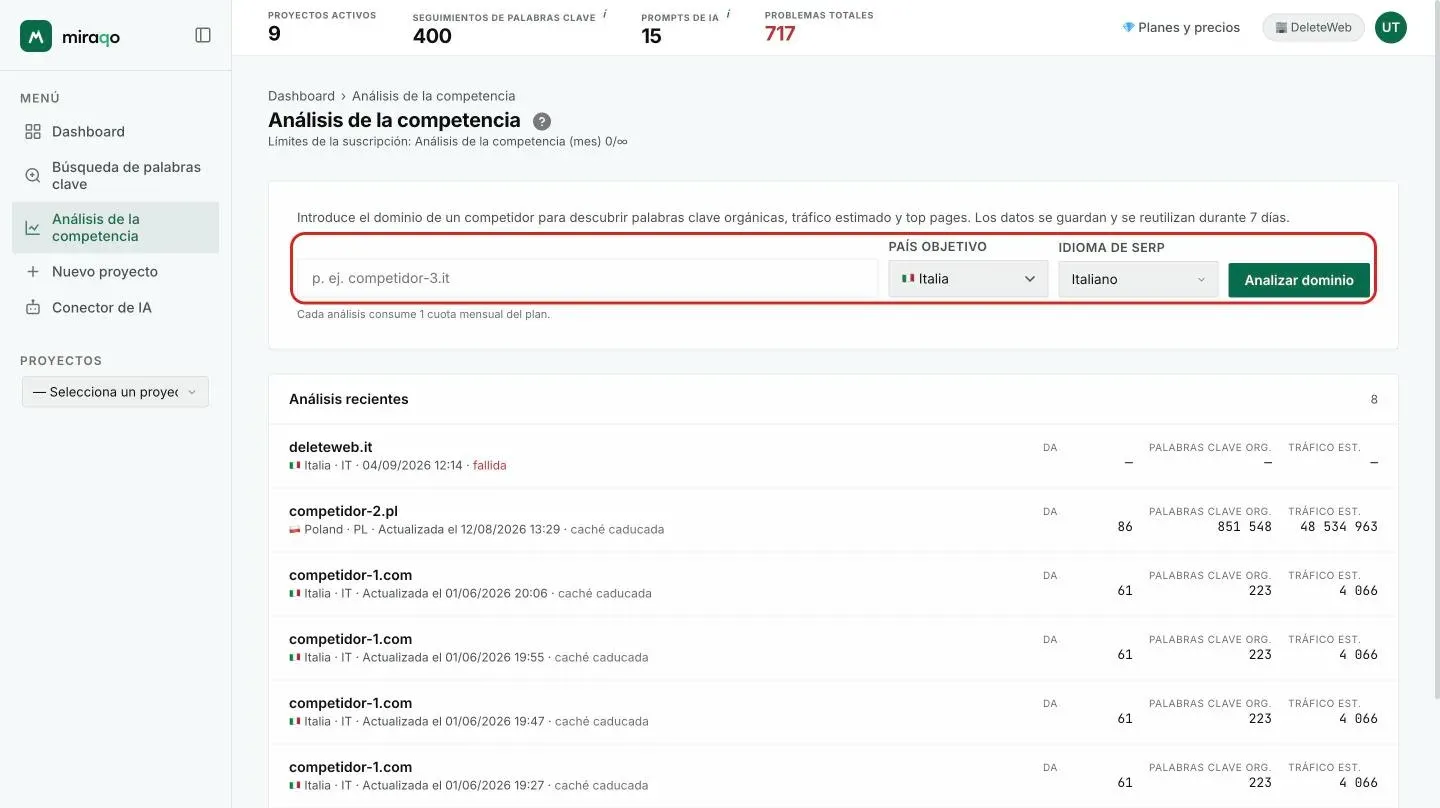Open the deleteweb.it analysis row
This screenshot has width=1440, height=808.
coord(833,456)
